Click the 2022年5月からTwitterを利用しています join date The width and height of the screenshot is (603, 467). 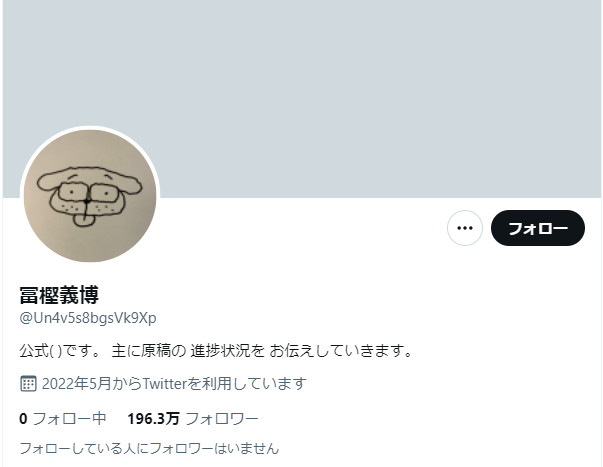[x=174, y=384]
